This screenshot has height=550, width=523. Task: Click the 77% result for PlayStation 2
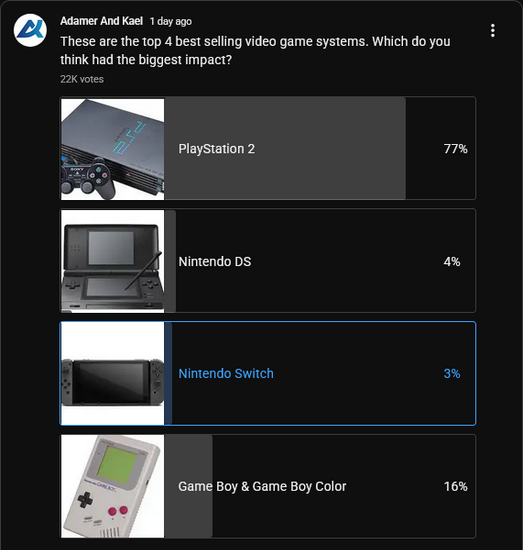point(455,149)
